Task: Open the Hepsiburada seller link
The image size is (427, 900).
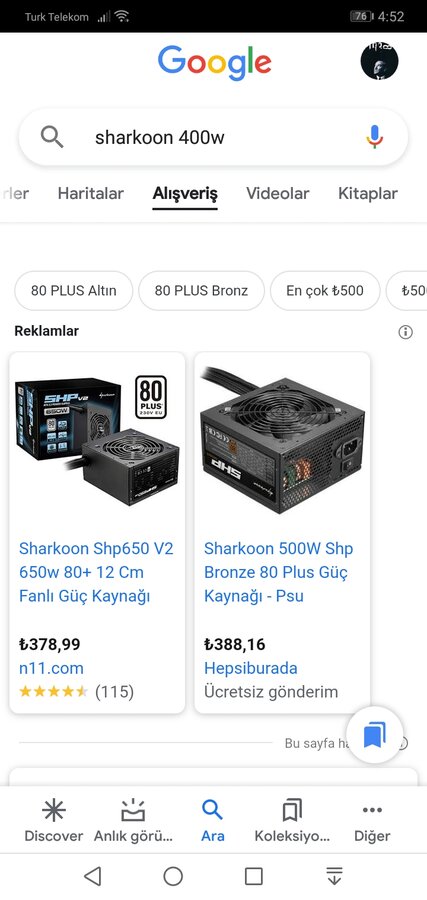Action: coord(251,668)
